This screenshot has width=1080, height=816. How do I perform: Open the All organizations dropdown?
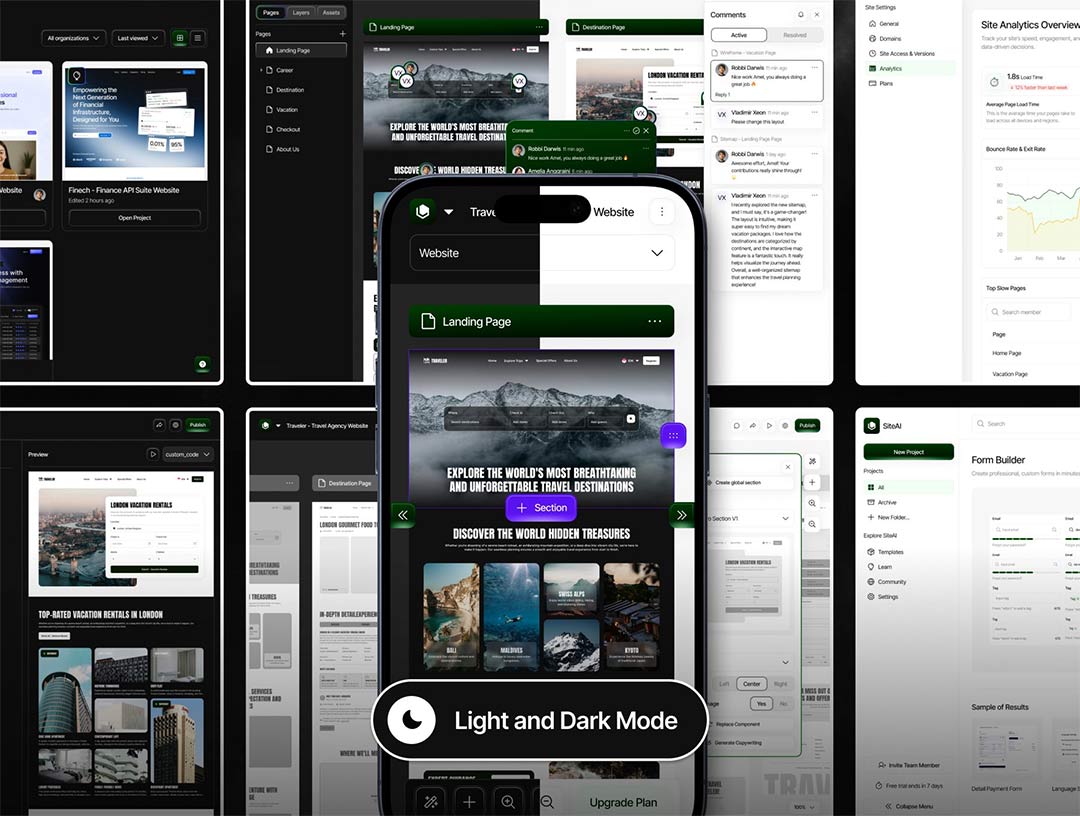pyautogui.click(x=74, y=38)
